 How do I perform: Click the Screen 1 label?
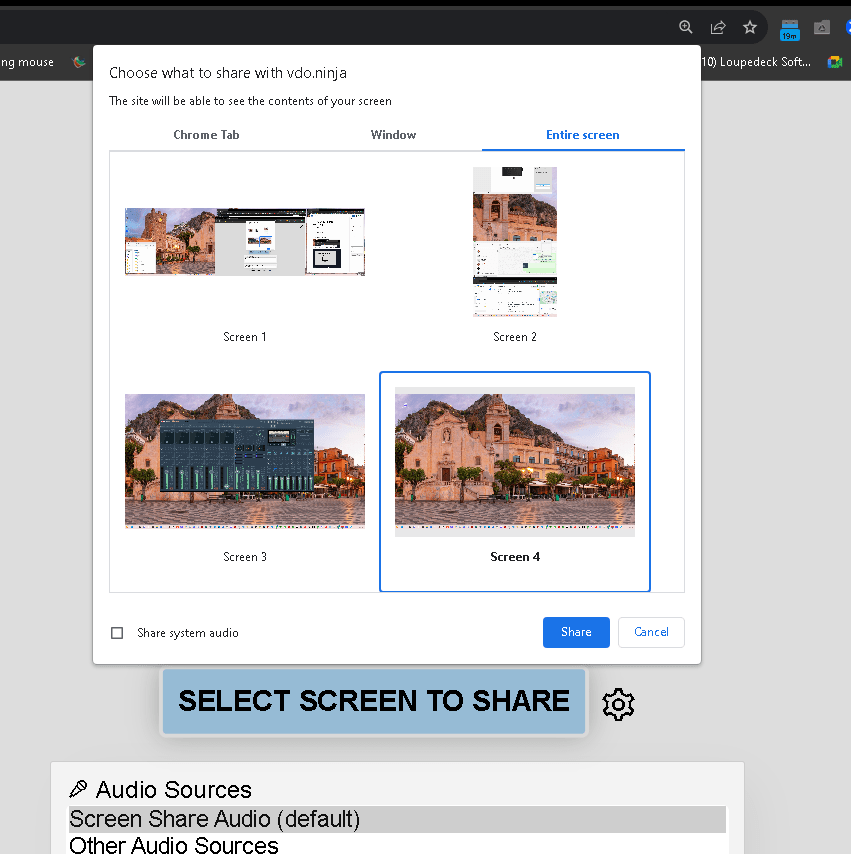245,337
